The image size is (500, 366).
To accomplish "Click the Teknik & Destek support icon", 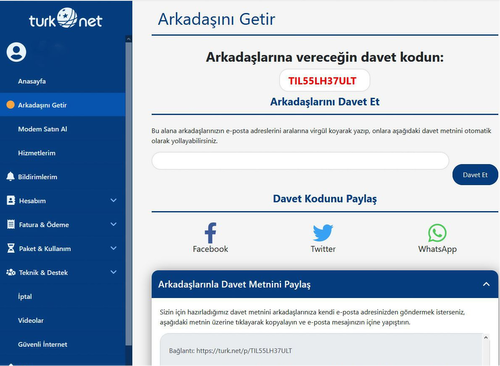I will pyautogui.click(x=11, y=272).
